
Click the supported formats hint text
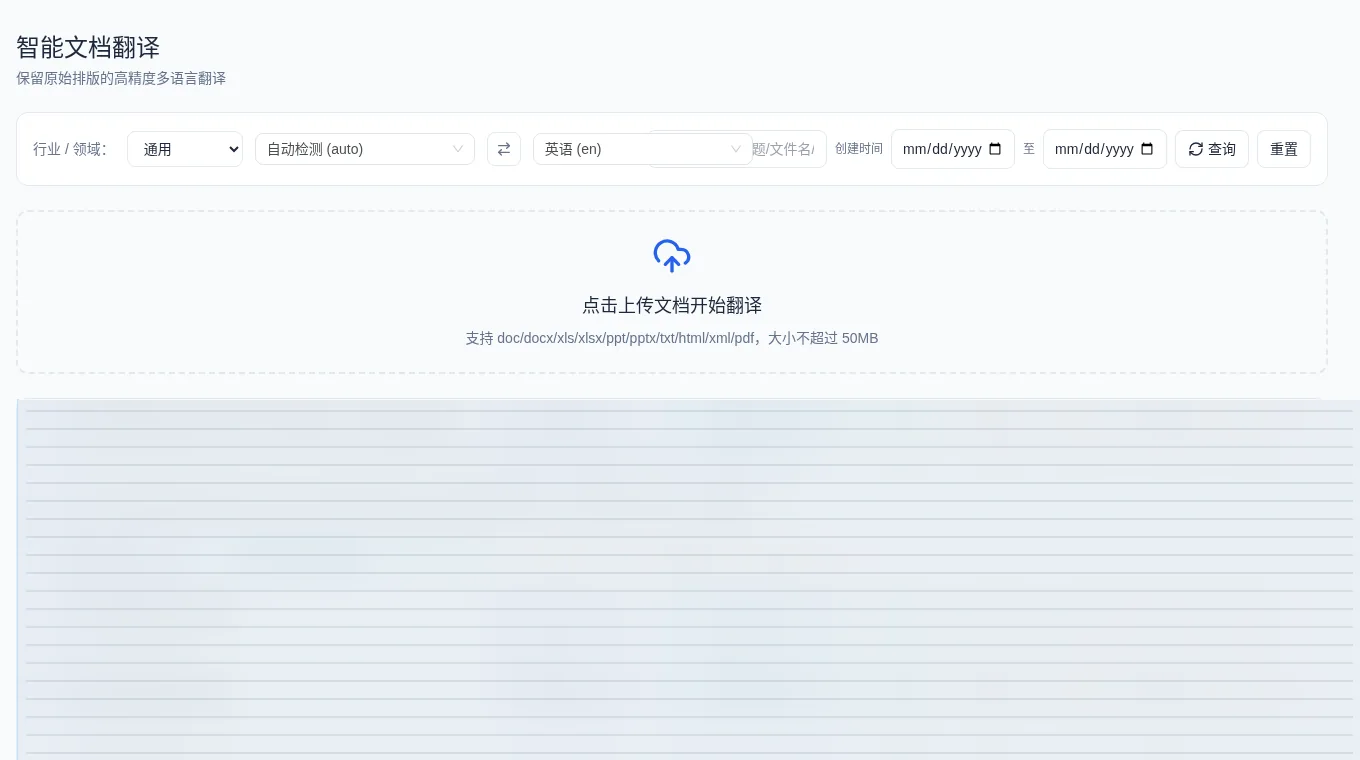(x=672, y=338)
